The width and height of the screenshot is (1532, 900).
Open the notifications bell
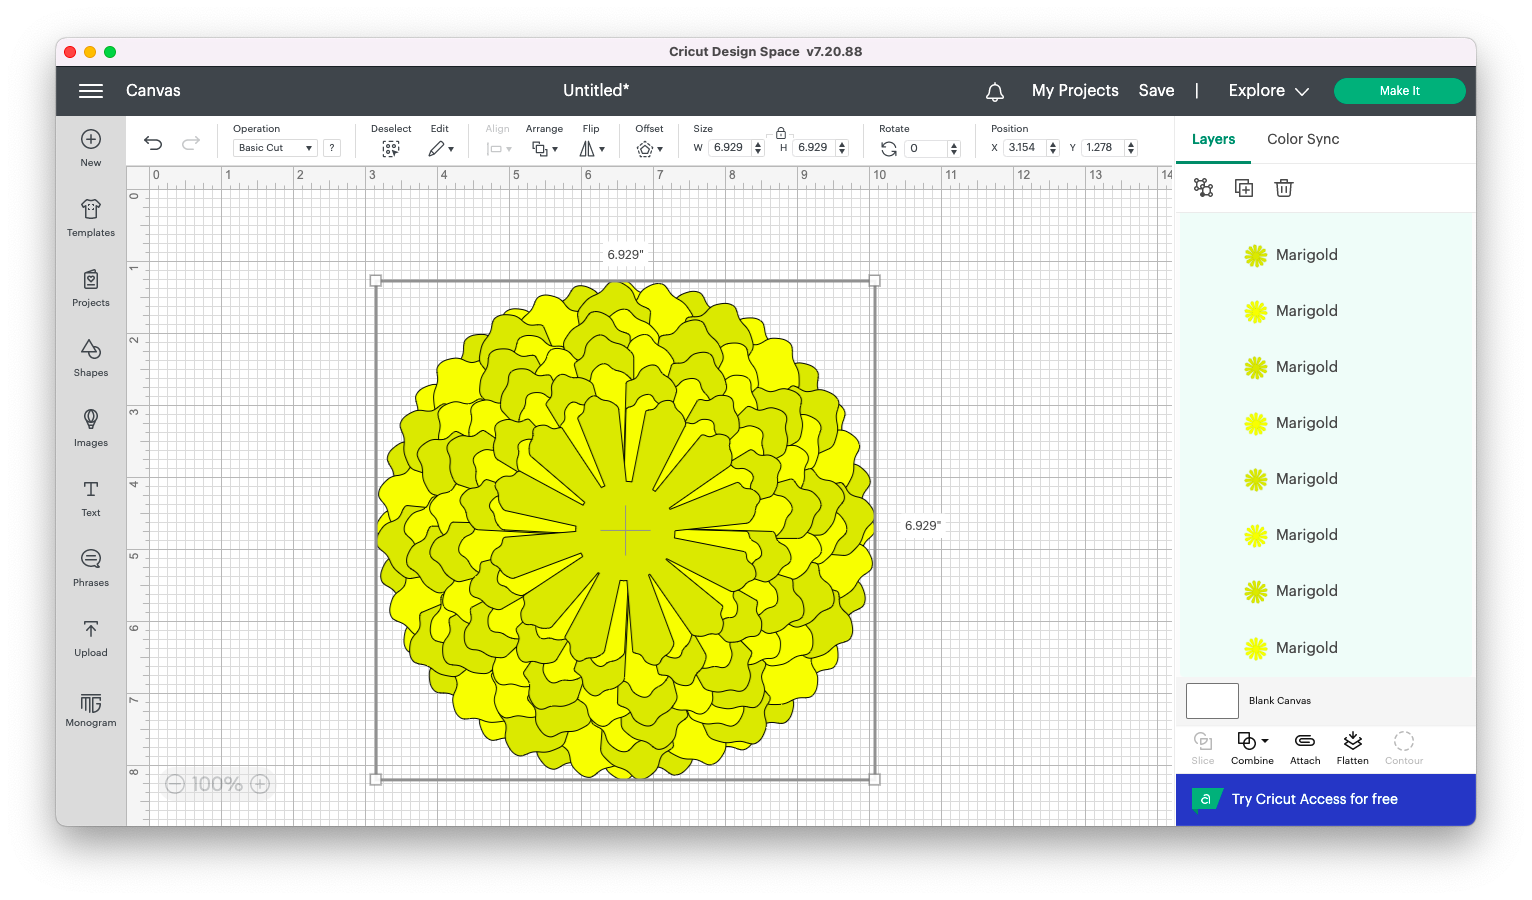coord(995,92)
